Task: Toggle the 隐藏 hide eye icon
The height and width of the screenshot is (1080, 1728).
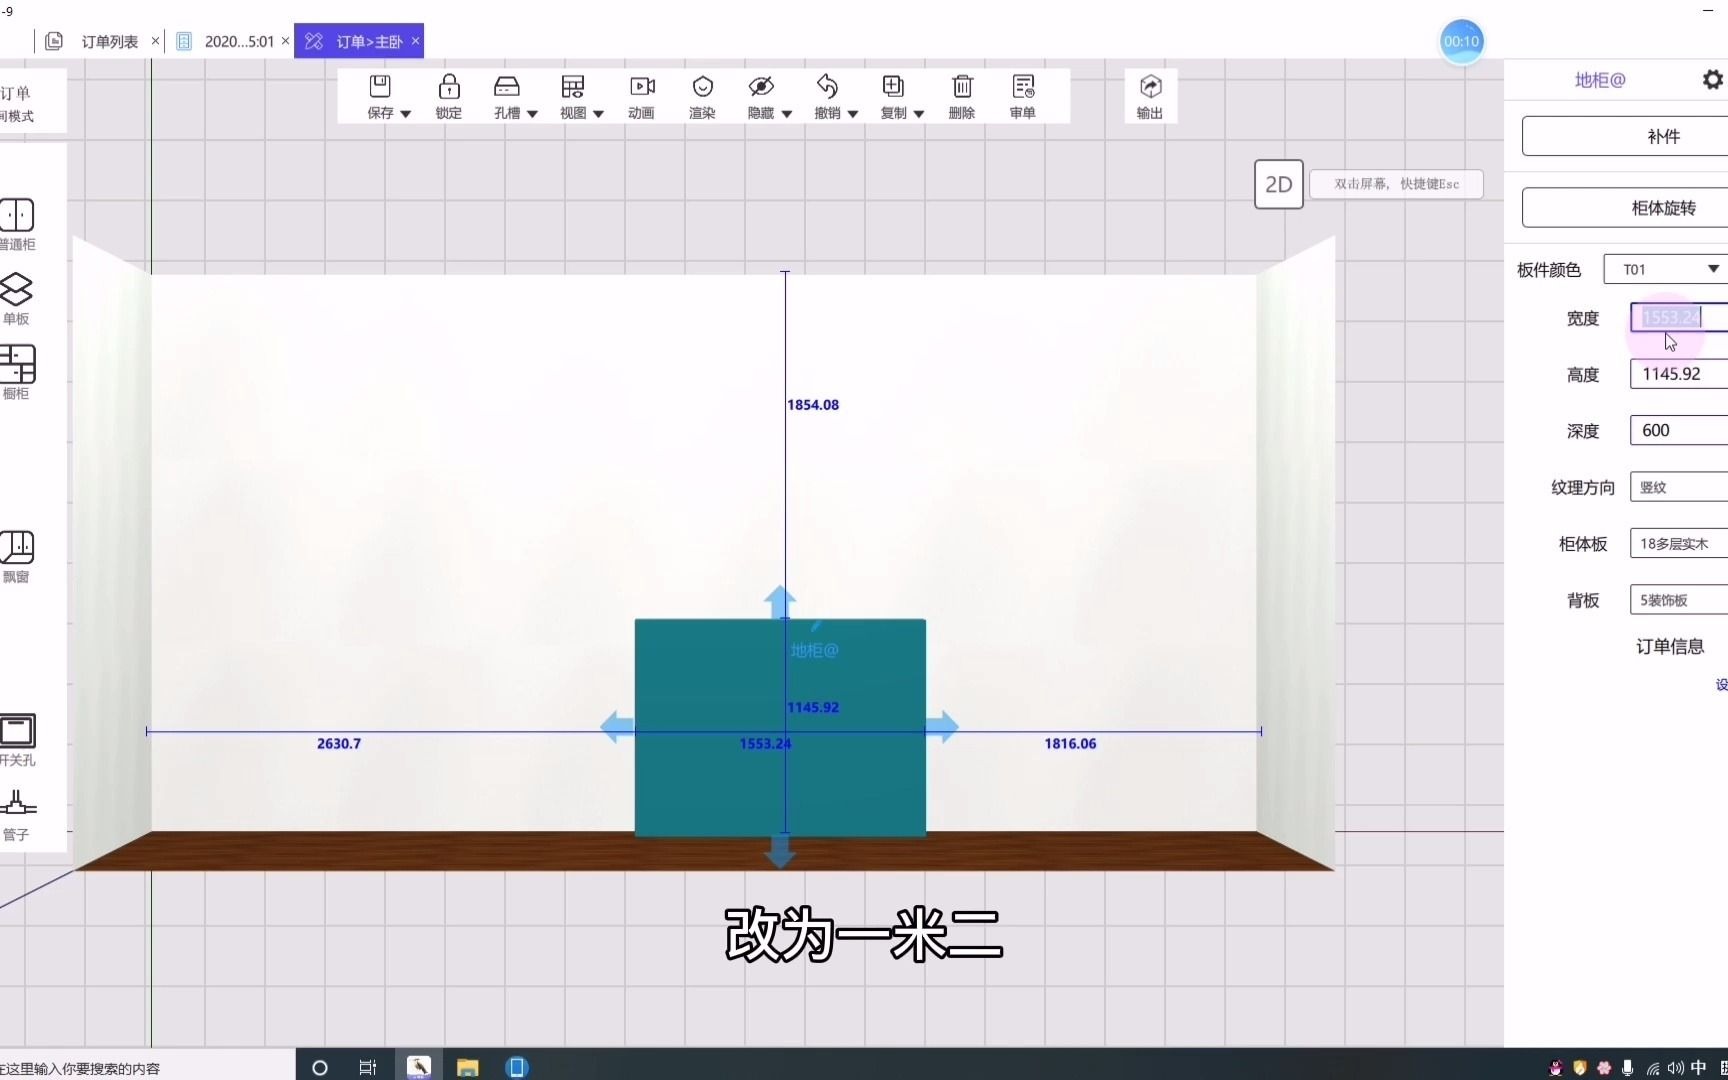Action: (761, 86)
